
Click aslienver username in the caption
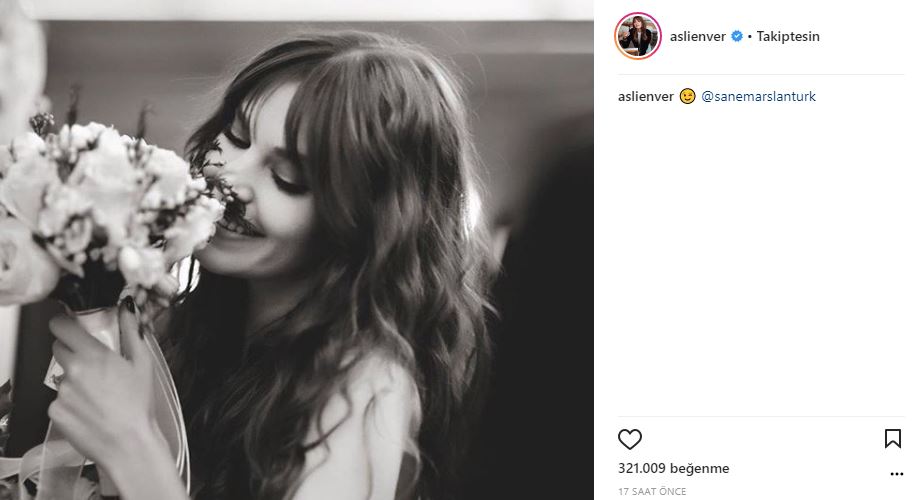coord(645,97)
